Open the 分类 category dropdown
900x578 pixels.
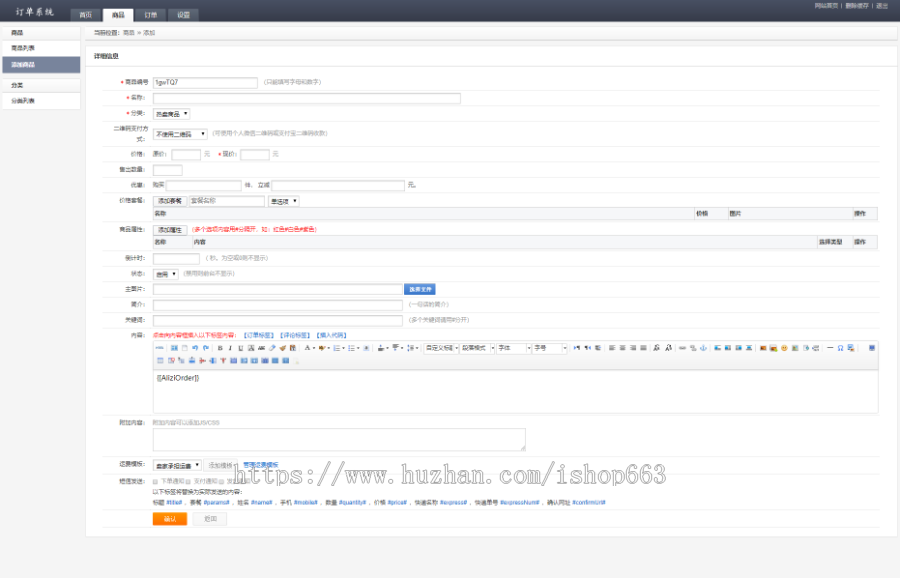click(171, 114)
